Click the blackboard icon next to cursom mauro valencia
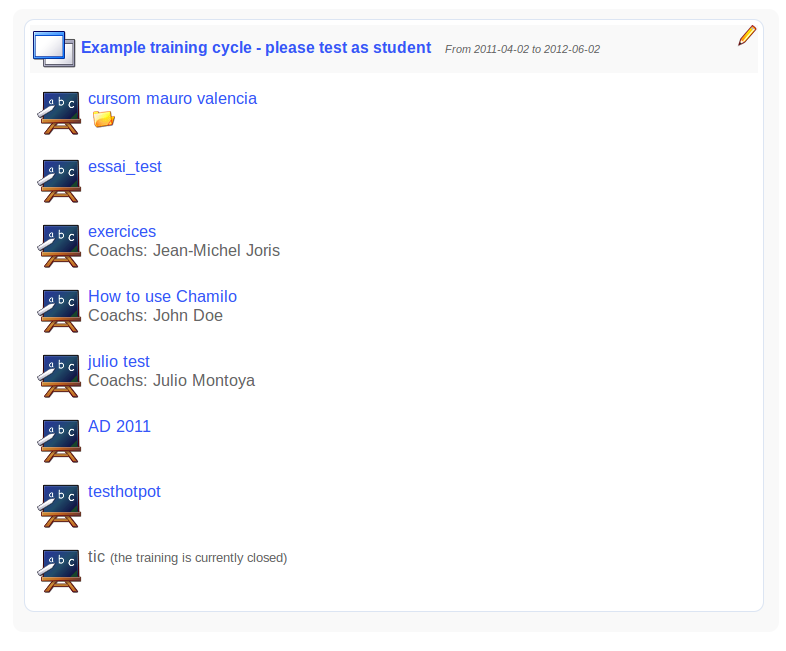Screen dimensions: 786x651 tap(60, 113)
